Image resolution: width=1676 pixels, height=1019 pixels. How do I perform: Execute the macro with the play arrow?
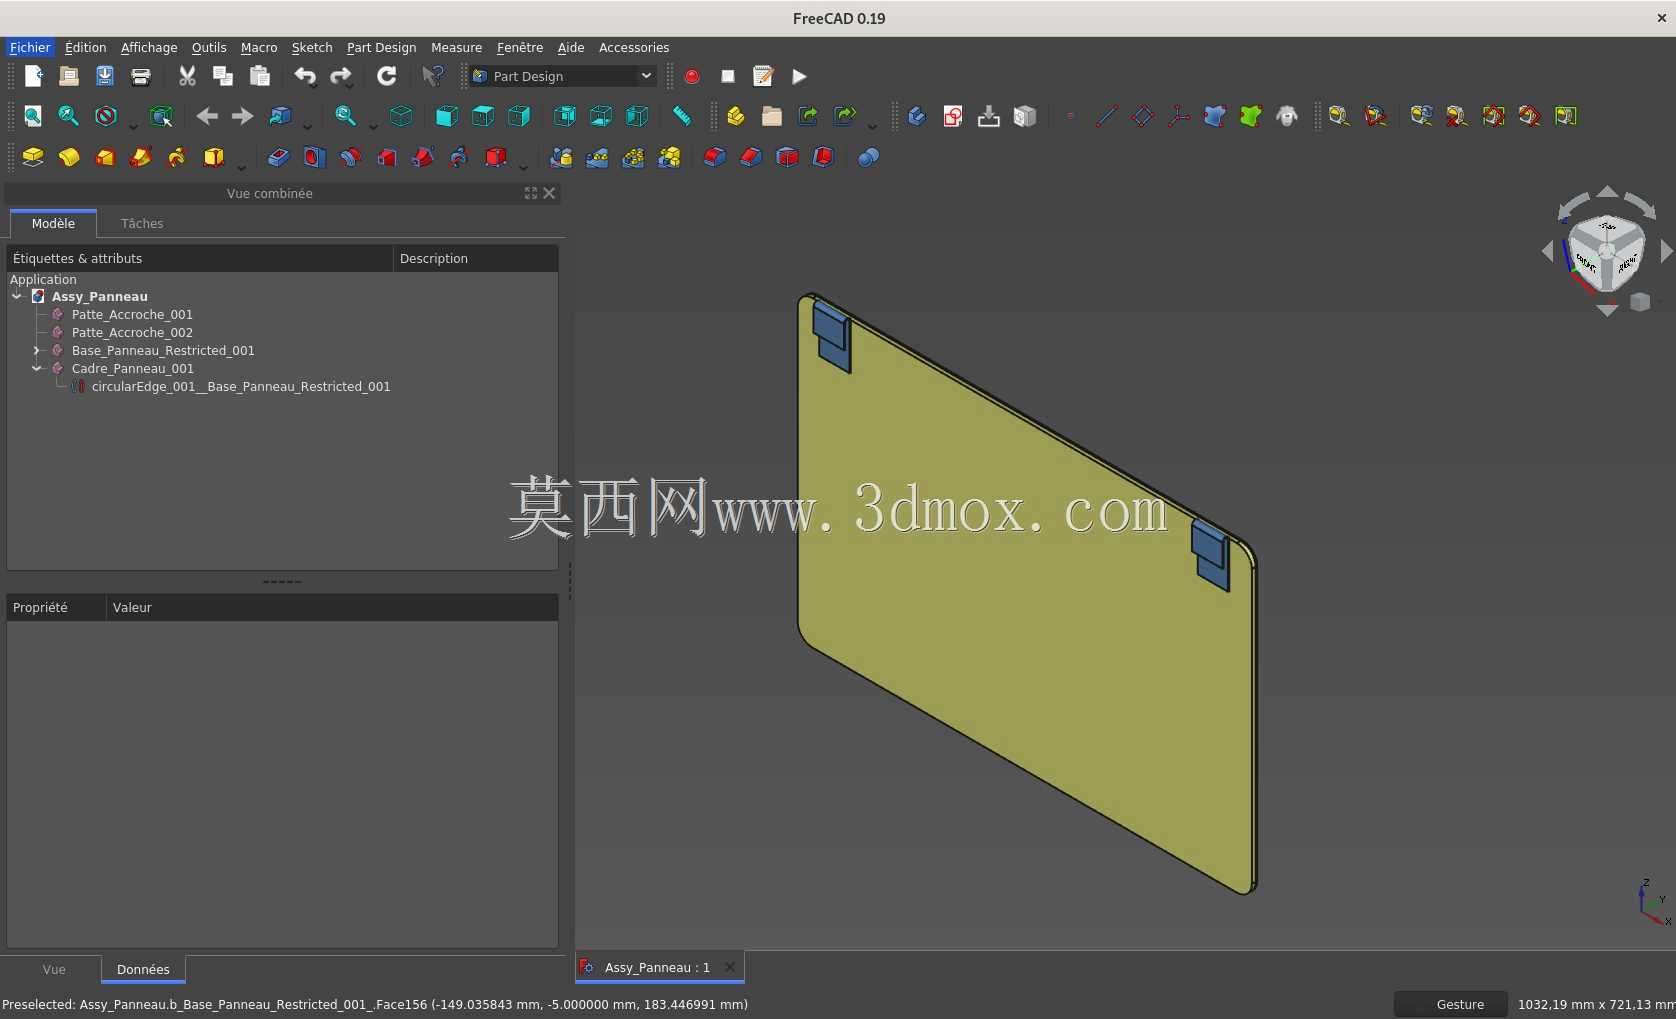(799, 76)
